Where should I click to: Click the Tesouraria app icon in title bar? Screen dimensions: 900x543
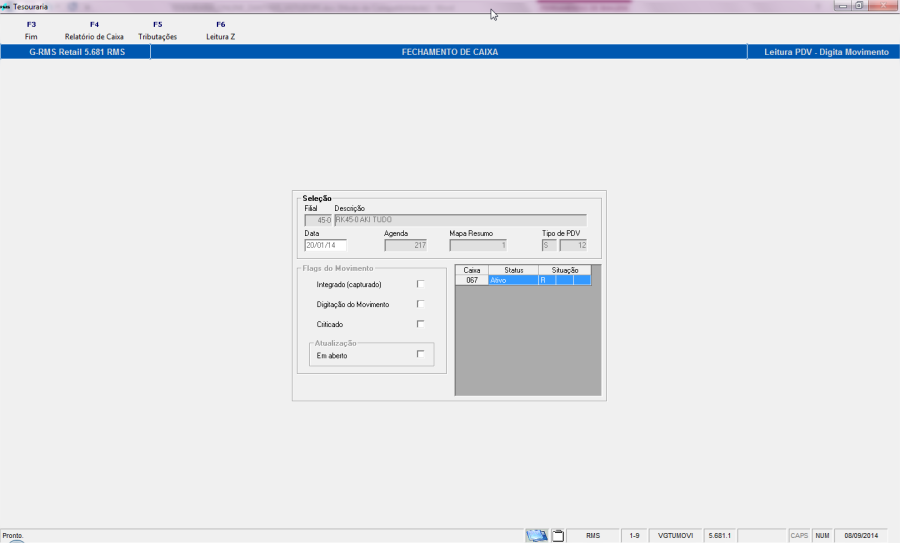pos(6,6)
